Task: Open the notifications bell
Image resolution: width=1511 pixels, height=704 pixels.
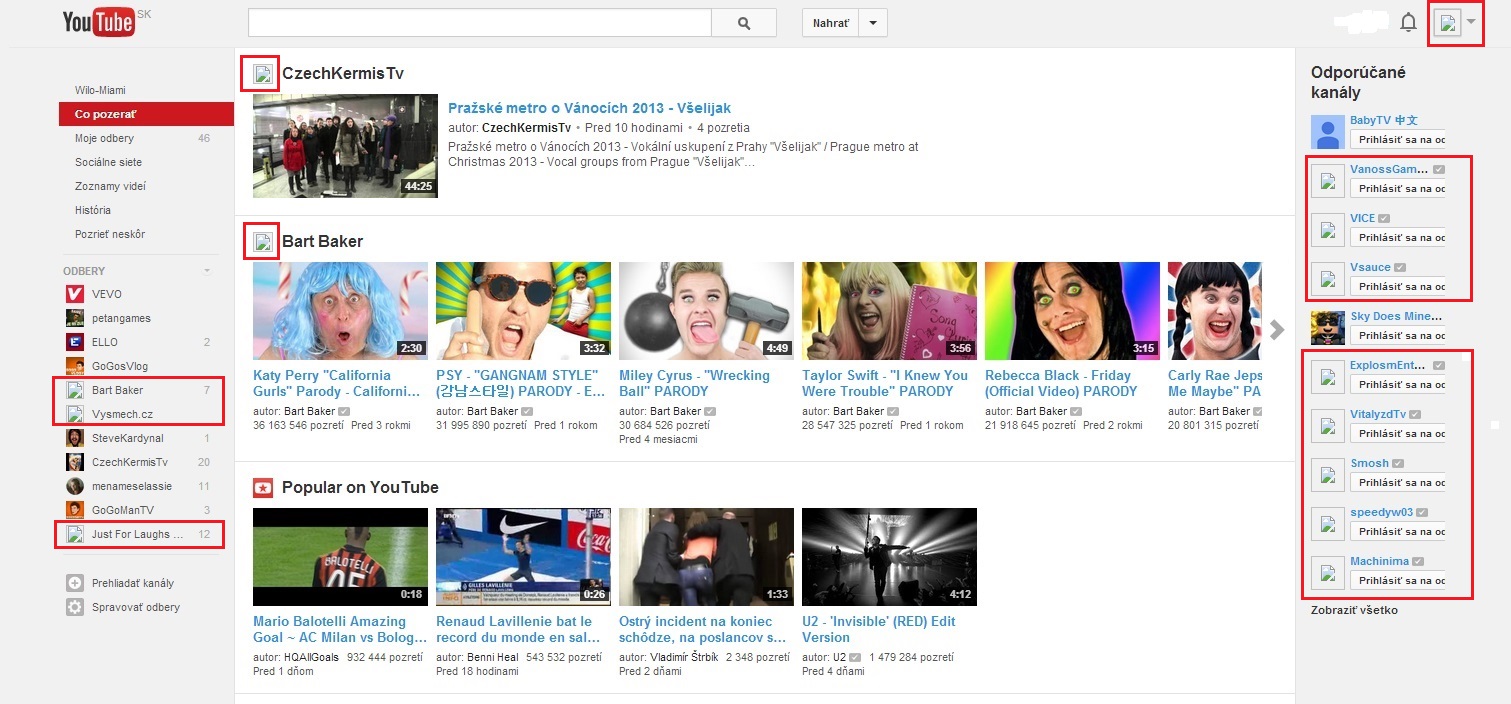Action: point(1408,23)
